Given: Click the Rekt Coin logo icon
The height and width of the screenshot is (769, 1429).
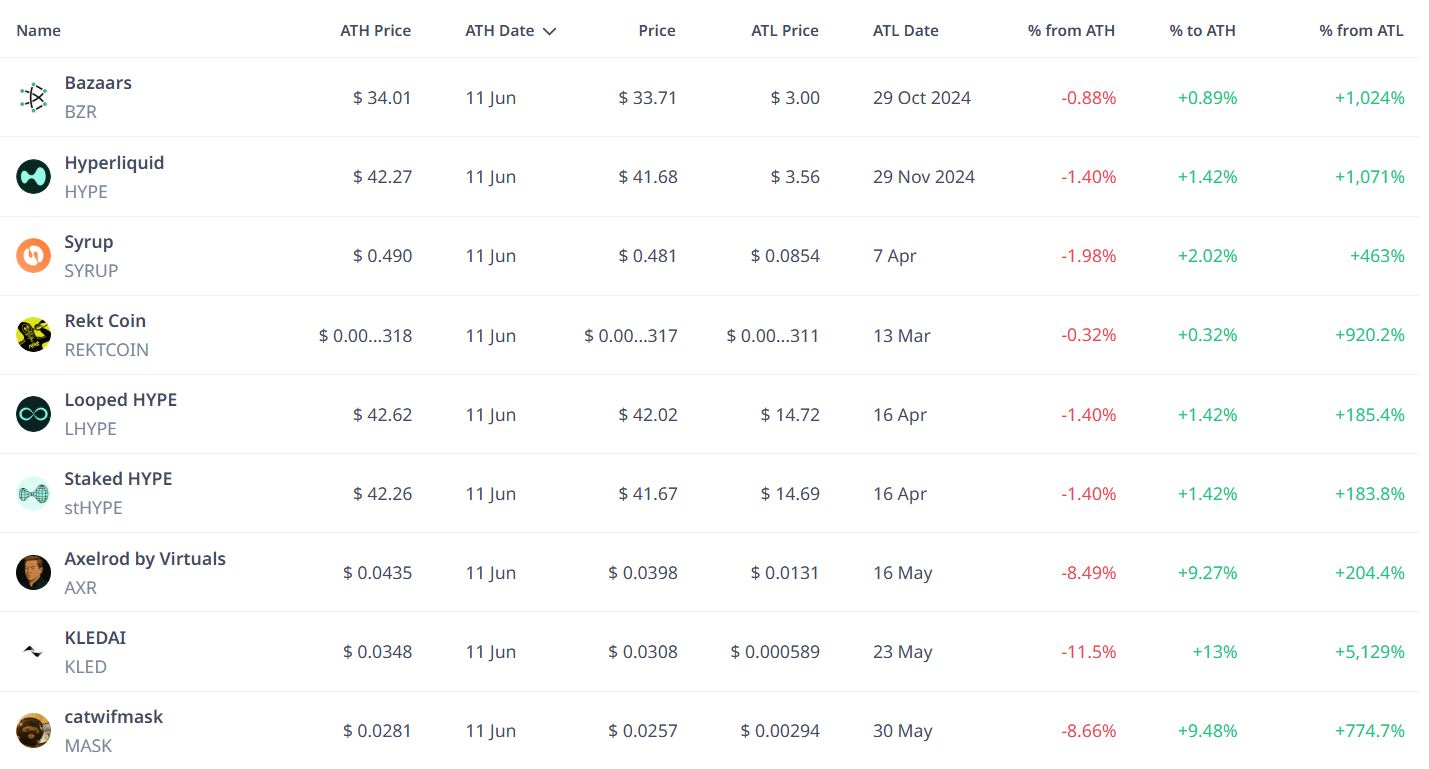Looking at the screenshot, I should (33, 335).
